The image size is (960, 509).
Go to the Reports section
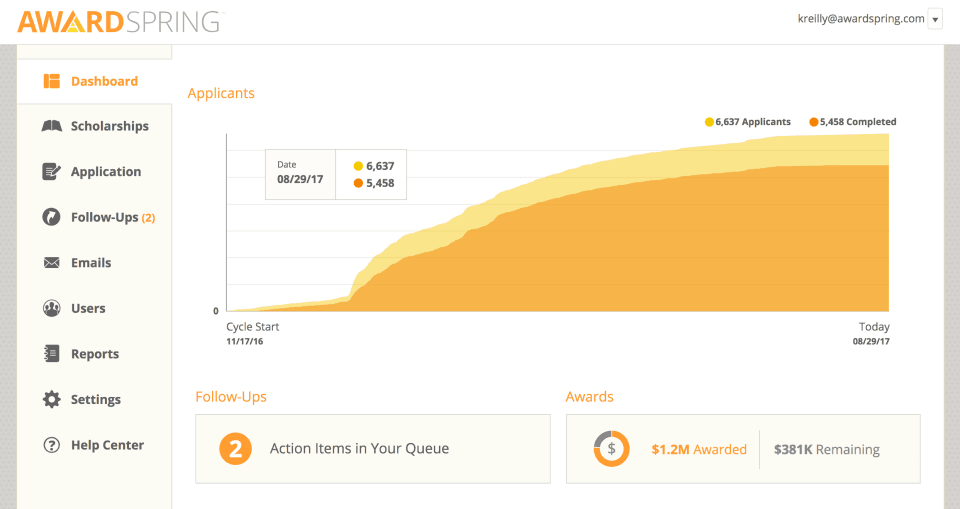(95, 354)
